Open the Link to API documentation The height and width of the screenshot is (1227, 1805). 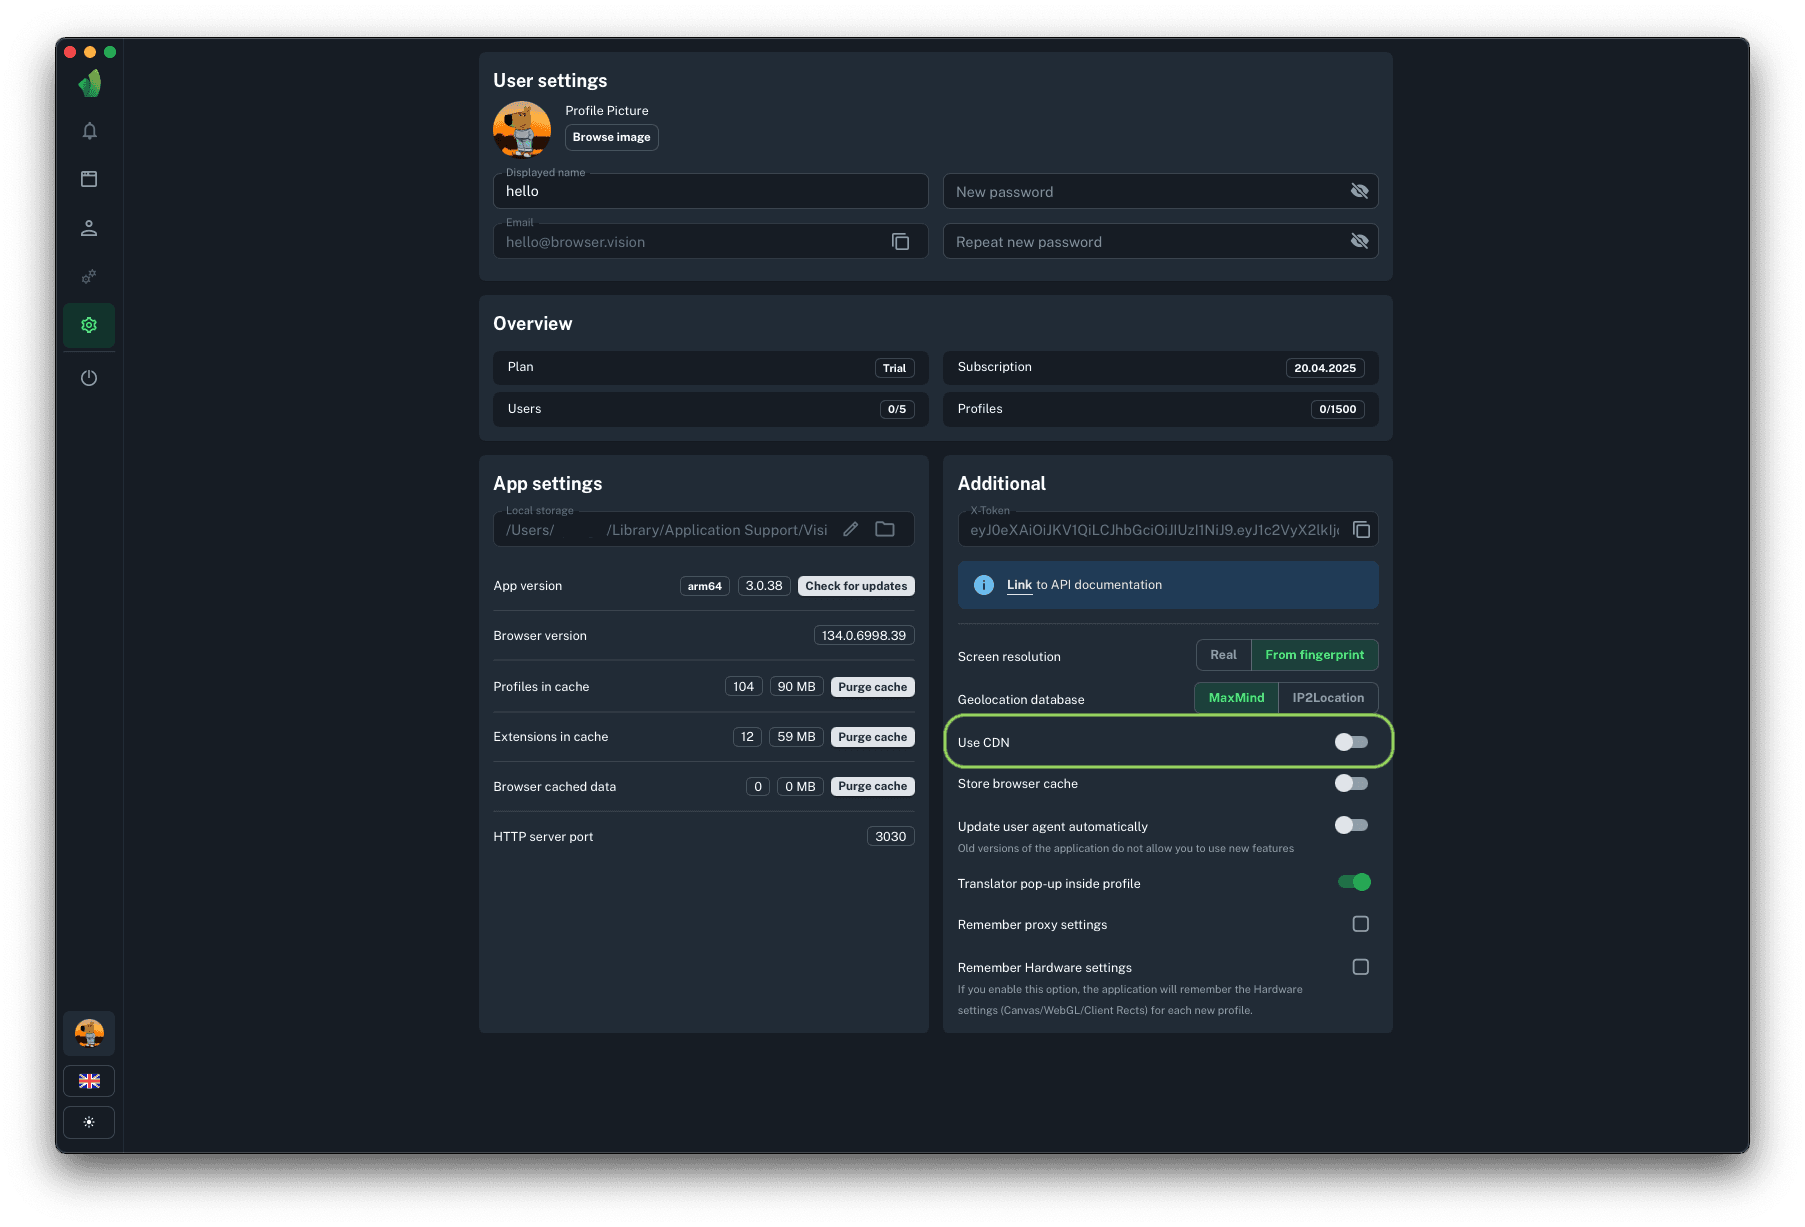[x=1019, y=585]
